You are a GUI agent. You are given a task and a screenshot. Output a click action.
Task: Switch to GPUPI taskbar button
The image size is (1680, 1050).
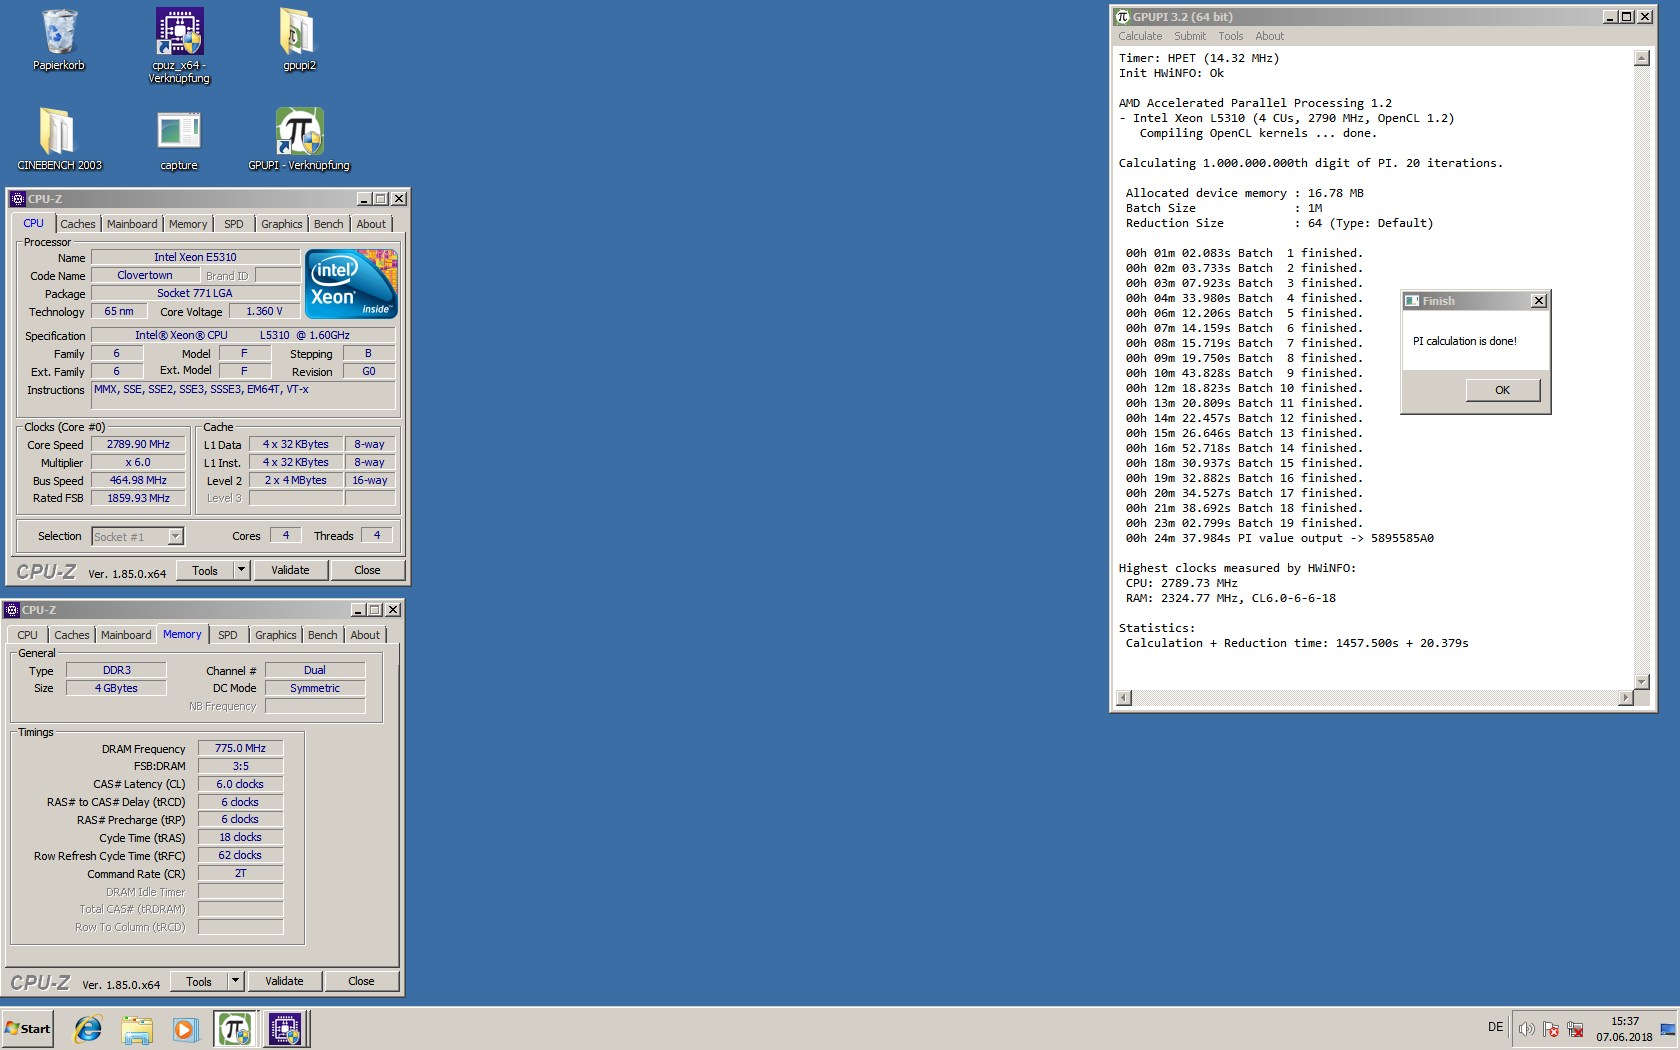pyautogui.click(x=234, y=1029)
